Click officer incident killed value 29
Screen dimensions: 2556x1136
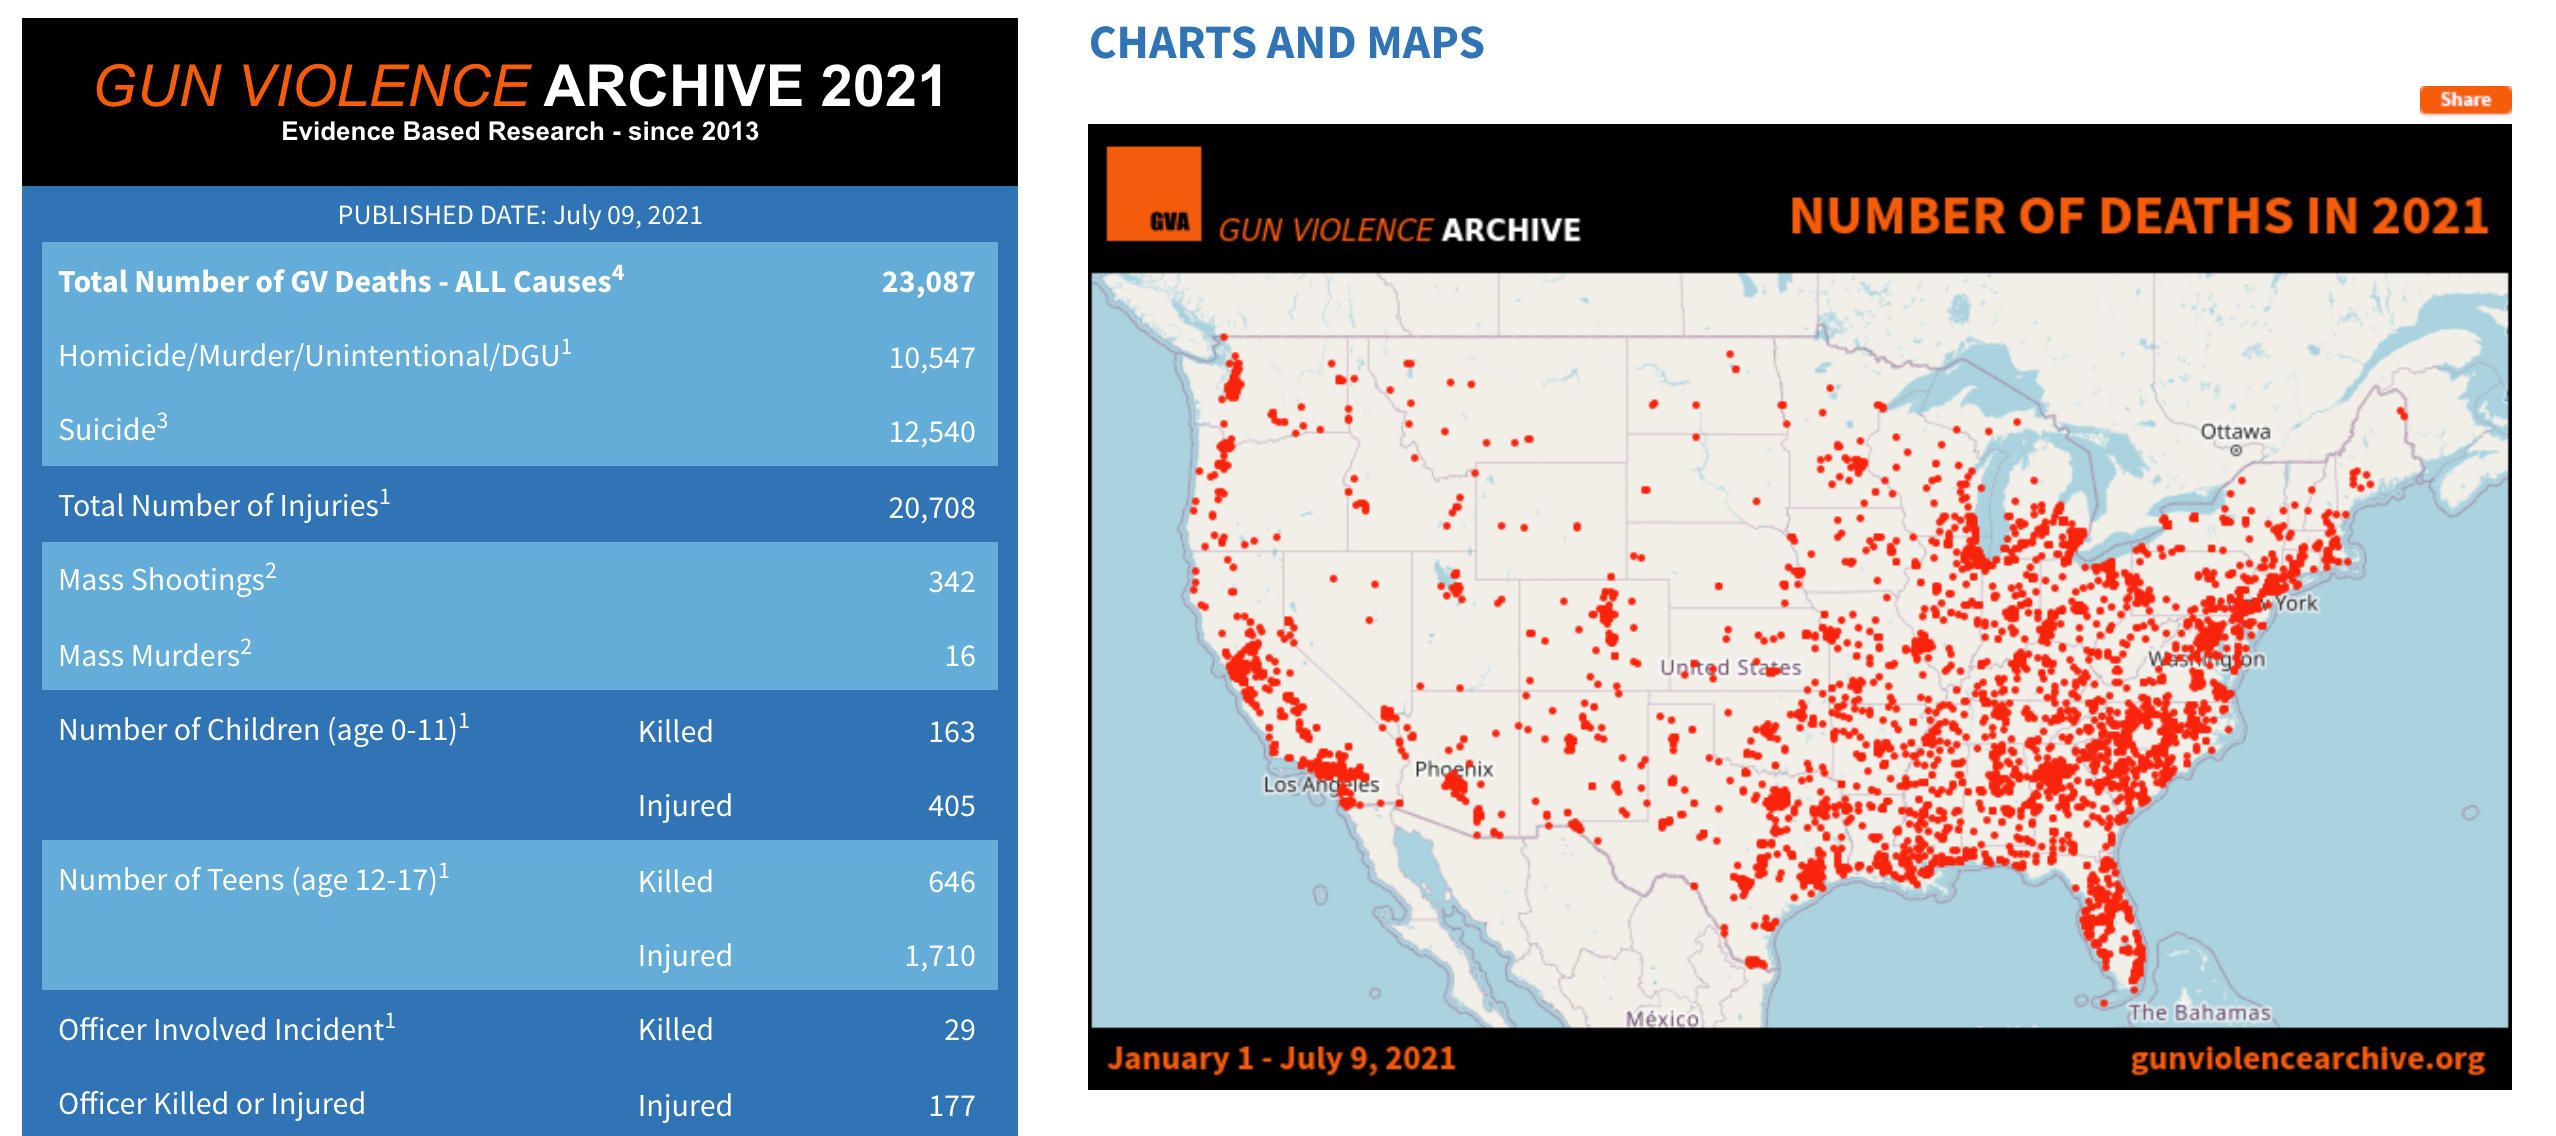pos(960,1030)
